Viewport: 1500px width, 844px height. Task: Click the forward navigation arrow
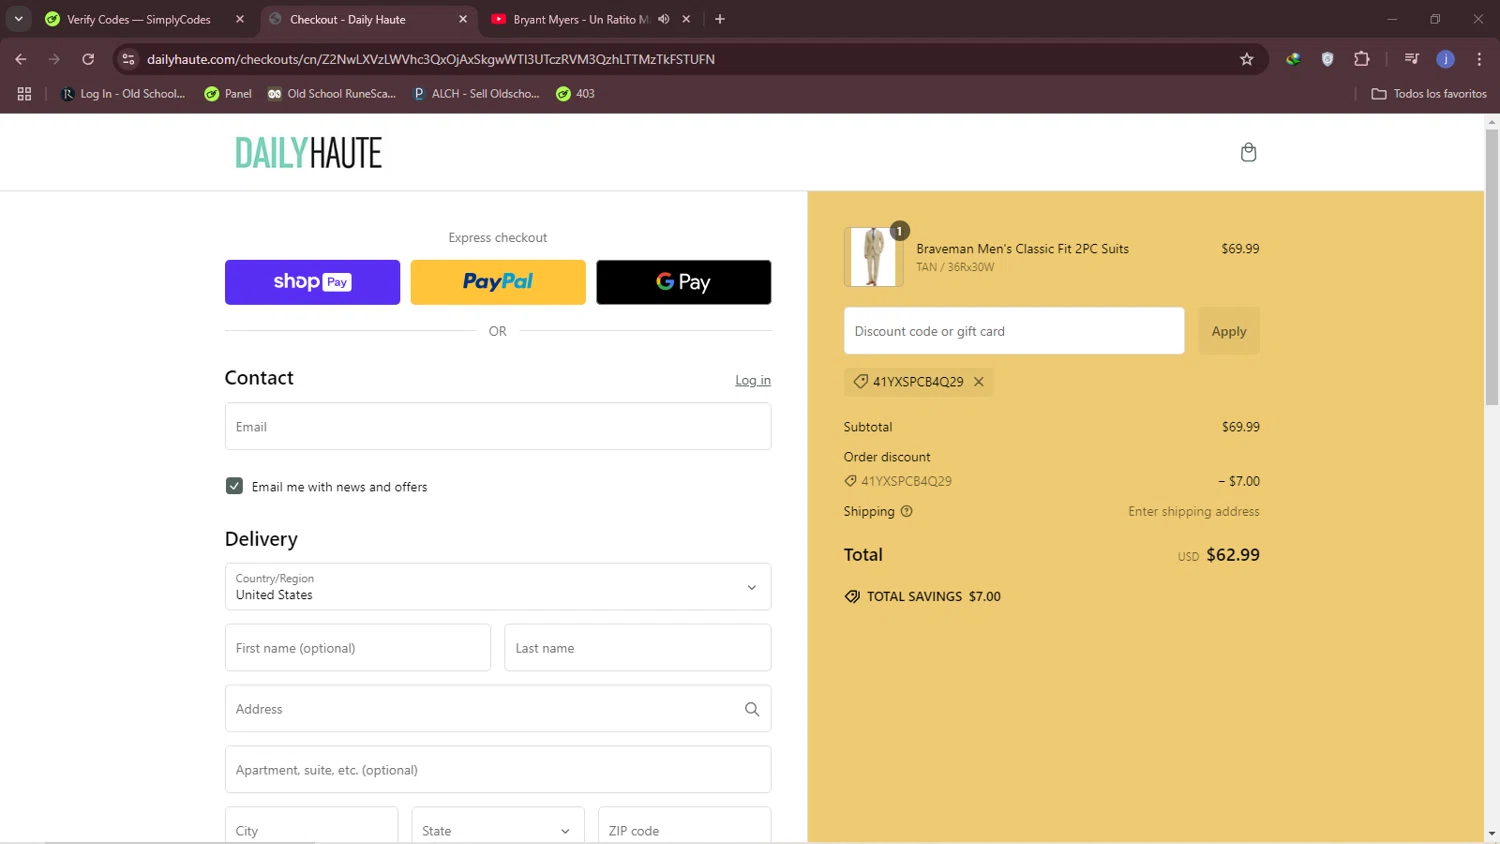54,59
